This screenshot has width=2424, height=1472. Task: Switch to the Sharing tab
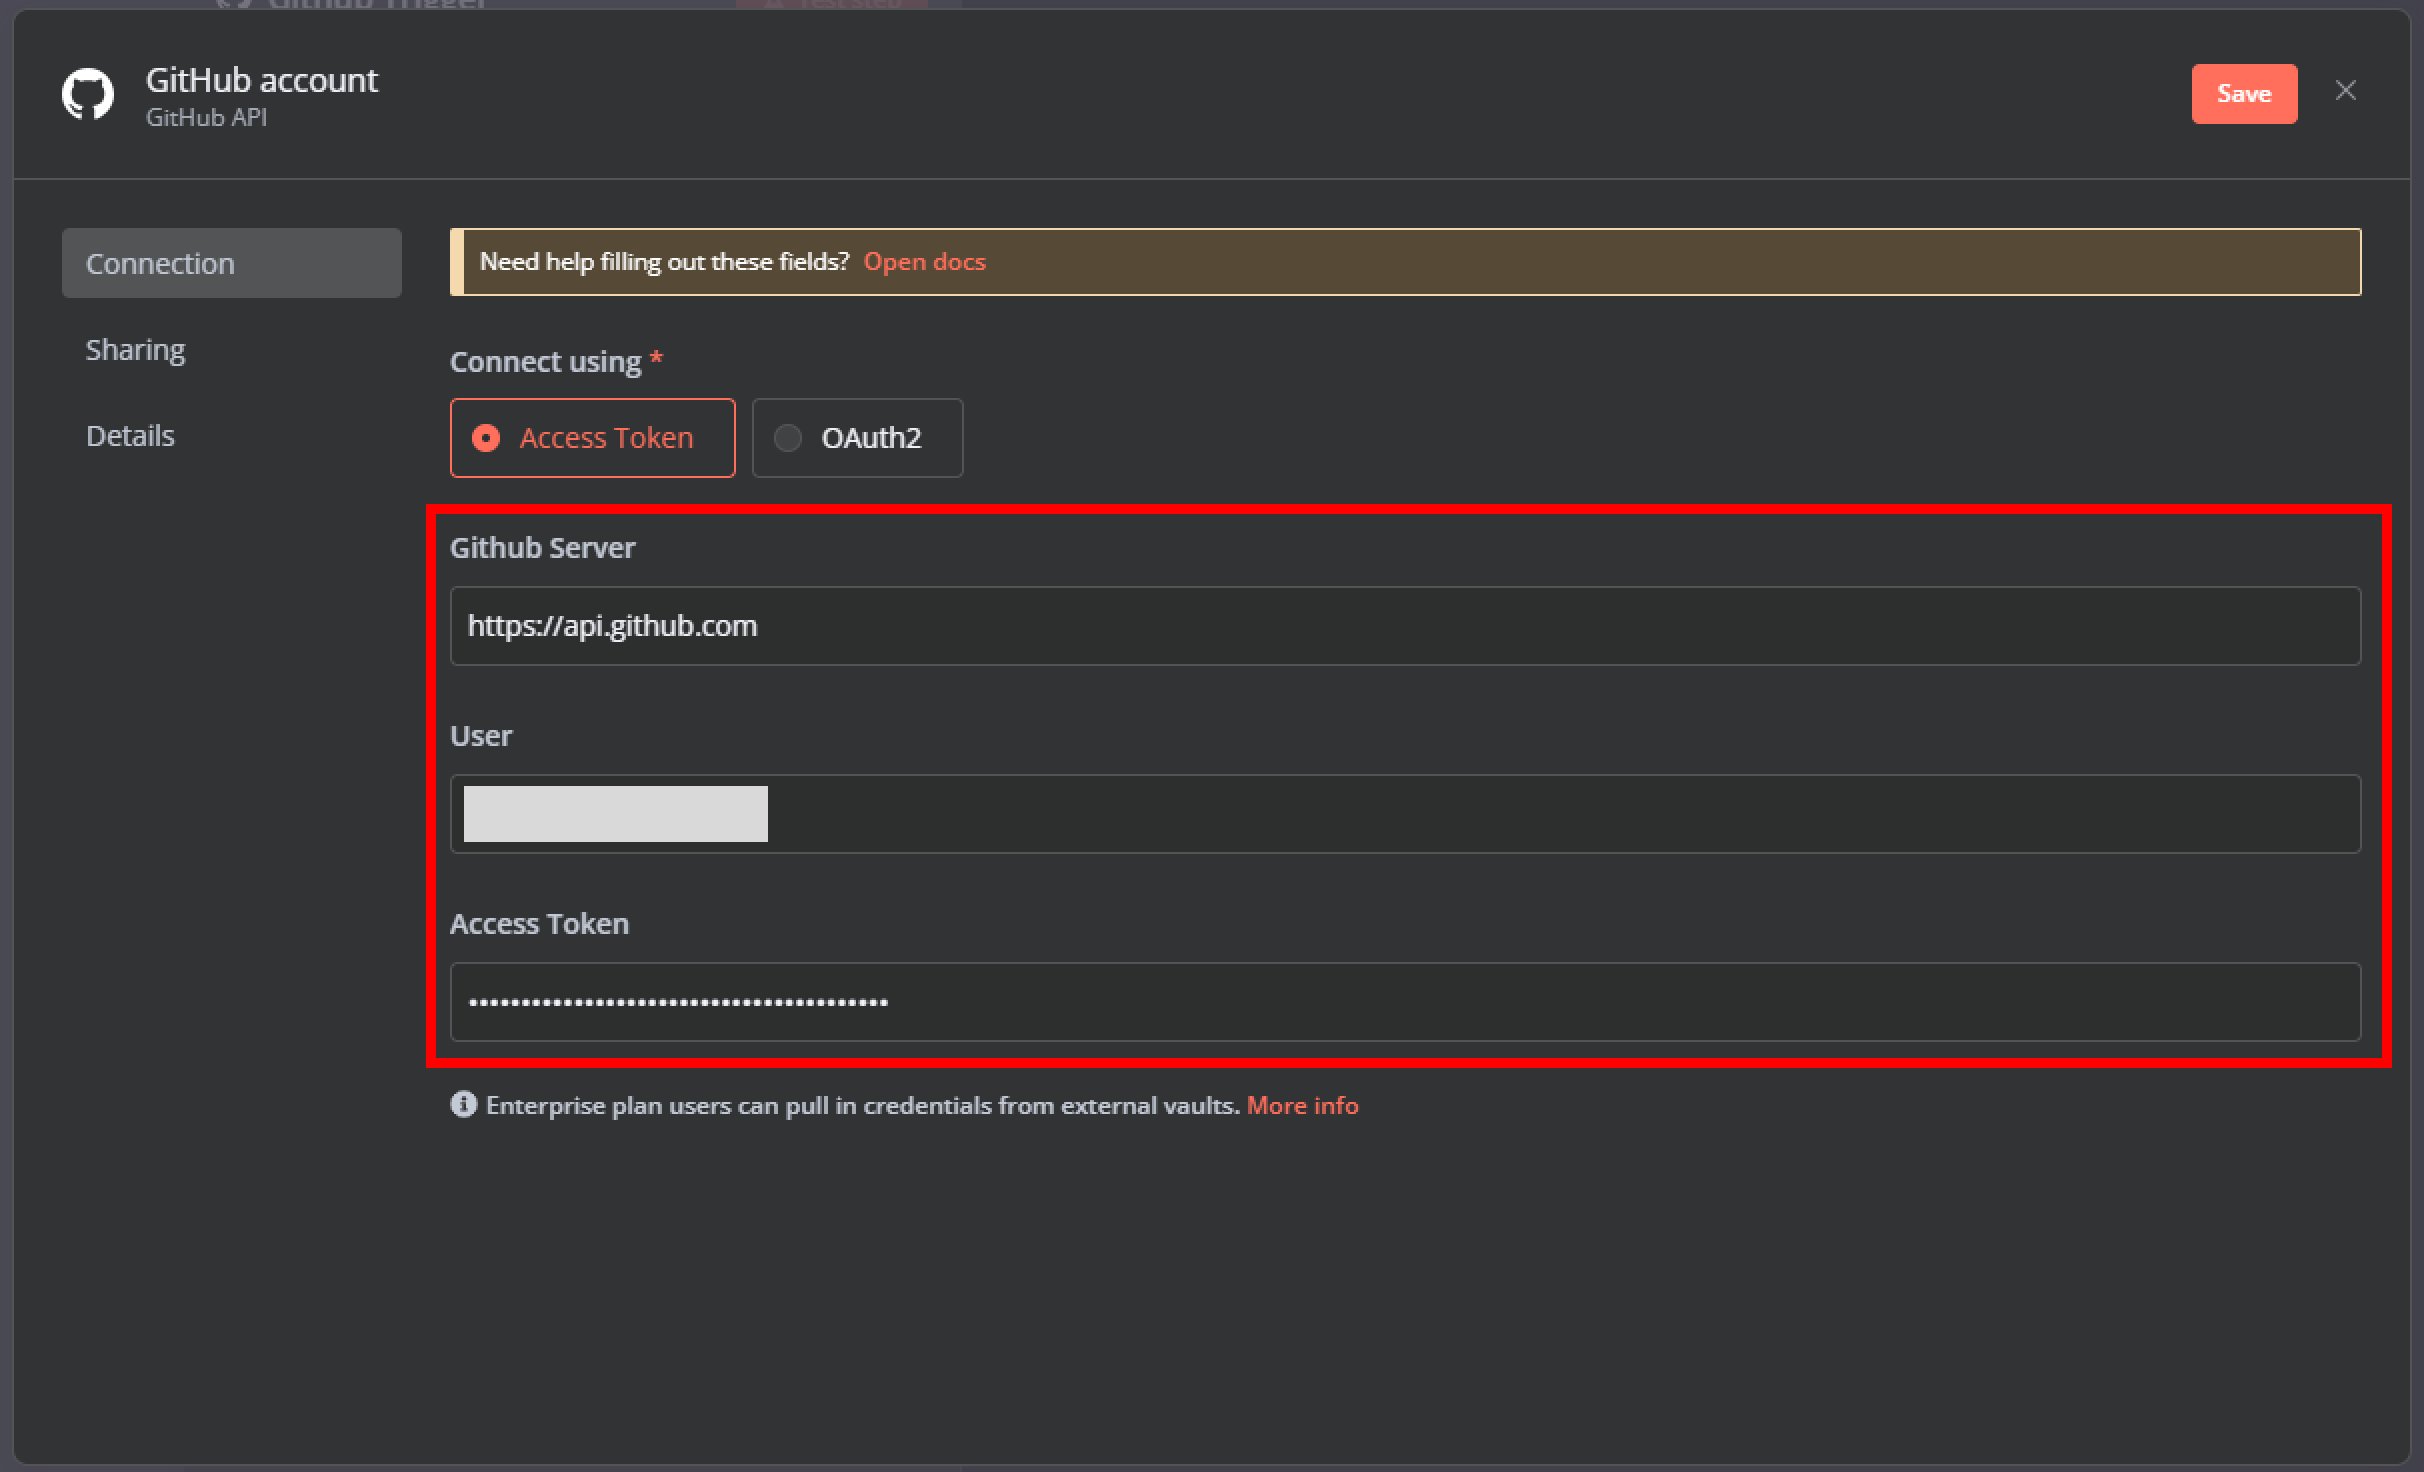coord(135,350)
